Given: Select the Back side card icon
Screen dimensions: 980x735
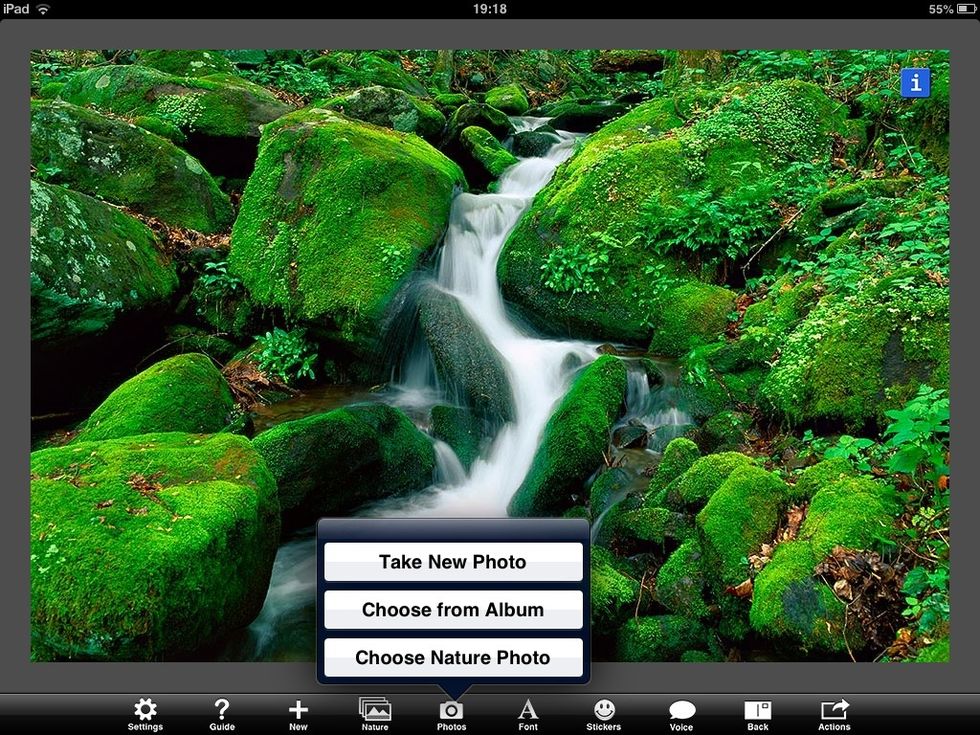Looking at the screenshot, I should coord(758,712).
